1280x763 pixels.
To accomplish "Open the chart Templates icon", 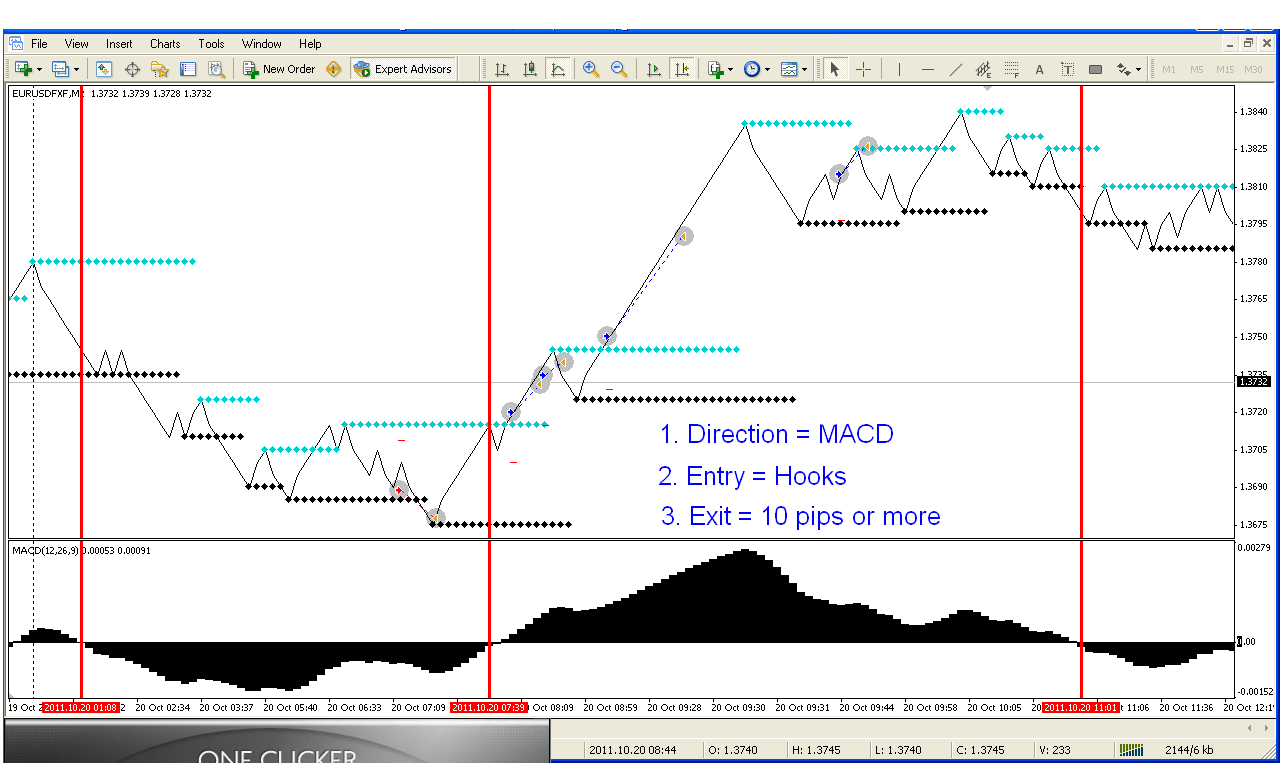I will [789, 69].
